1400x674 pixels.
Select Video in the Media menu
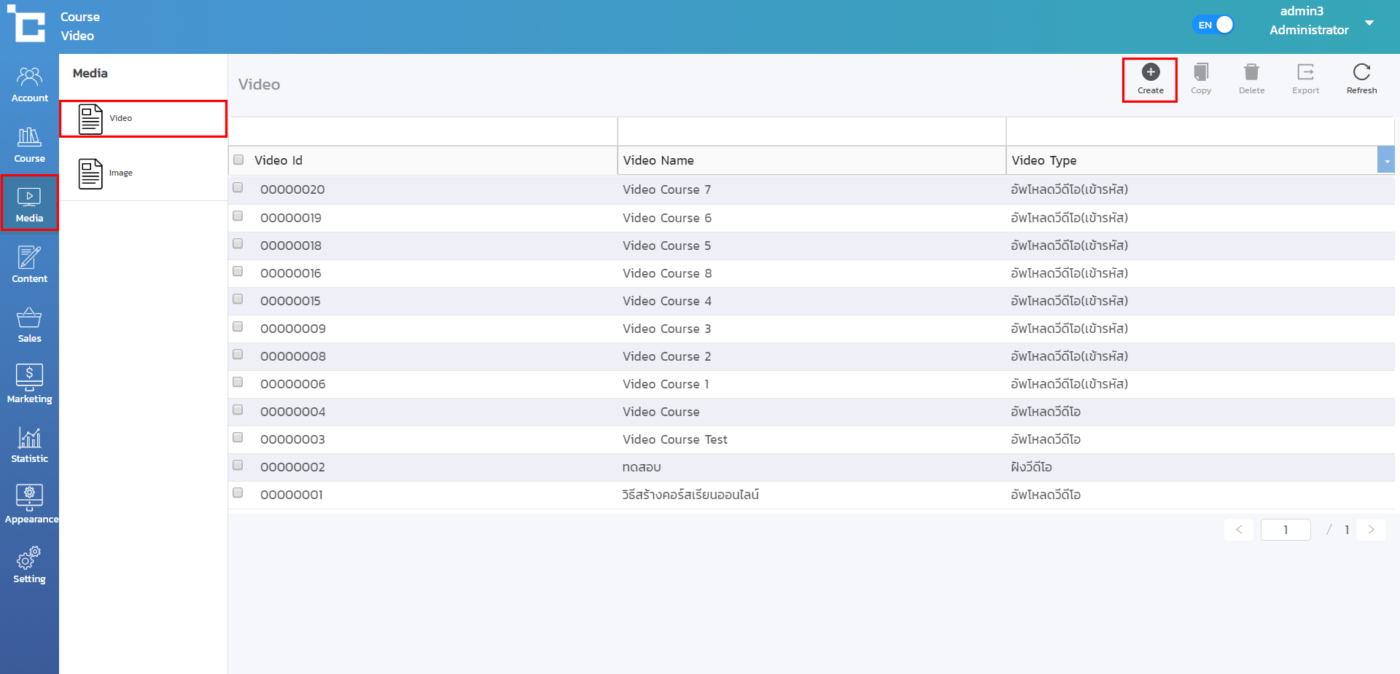[x=120, y=118]
